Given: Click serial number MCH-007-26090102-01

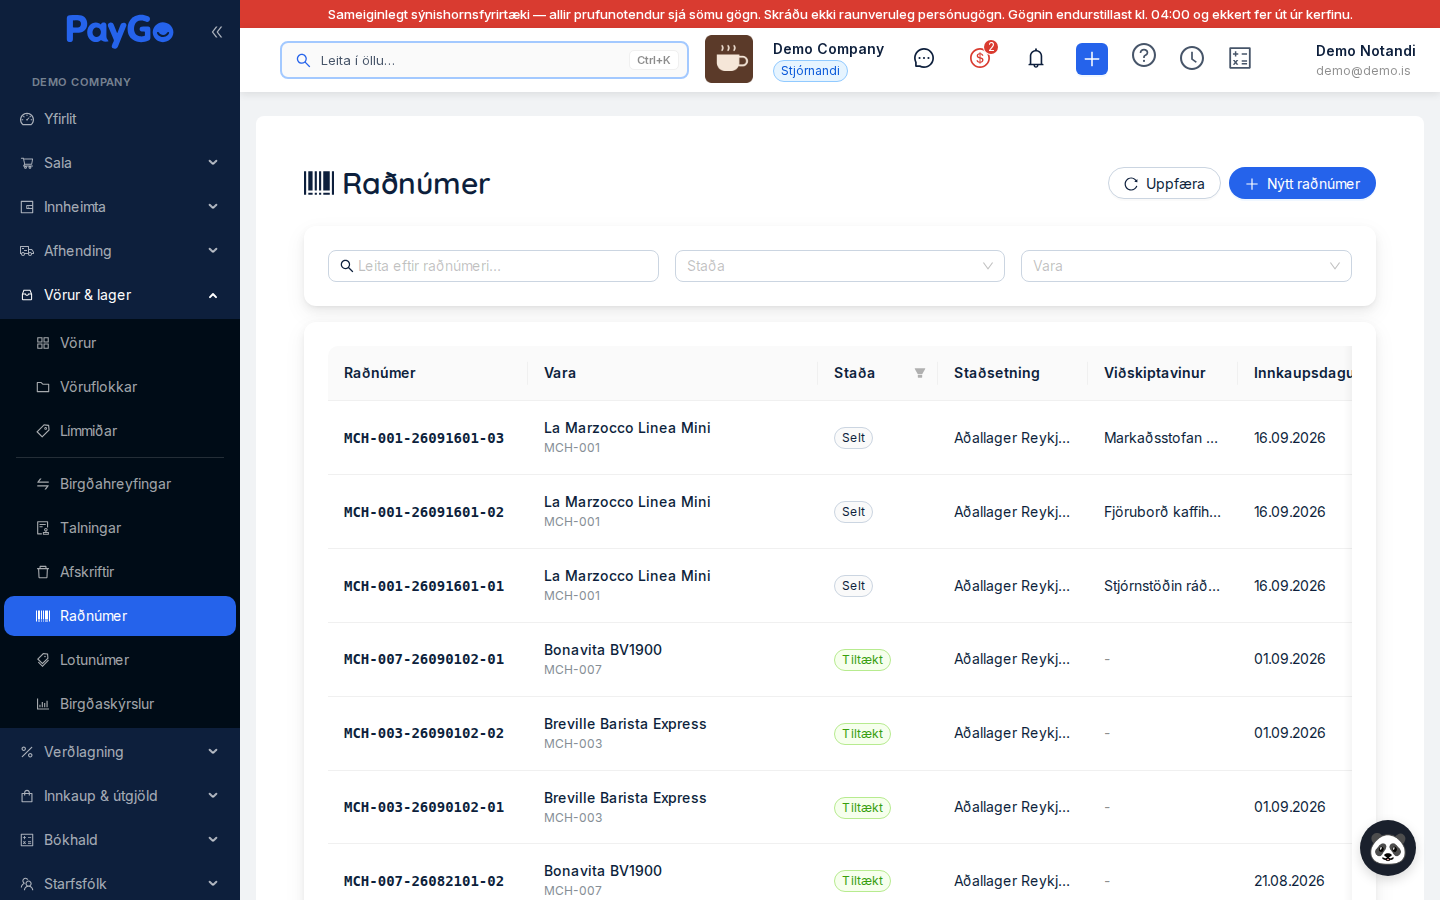Looking at the screenshot, I should click(424, 659).
